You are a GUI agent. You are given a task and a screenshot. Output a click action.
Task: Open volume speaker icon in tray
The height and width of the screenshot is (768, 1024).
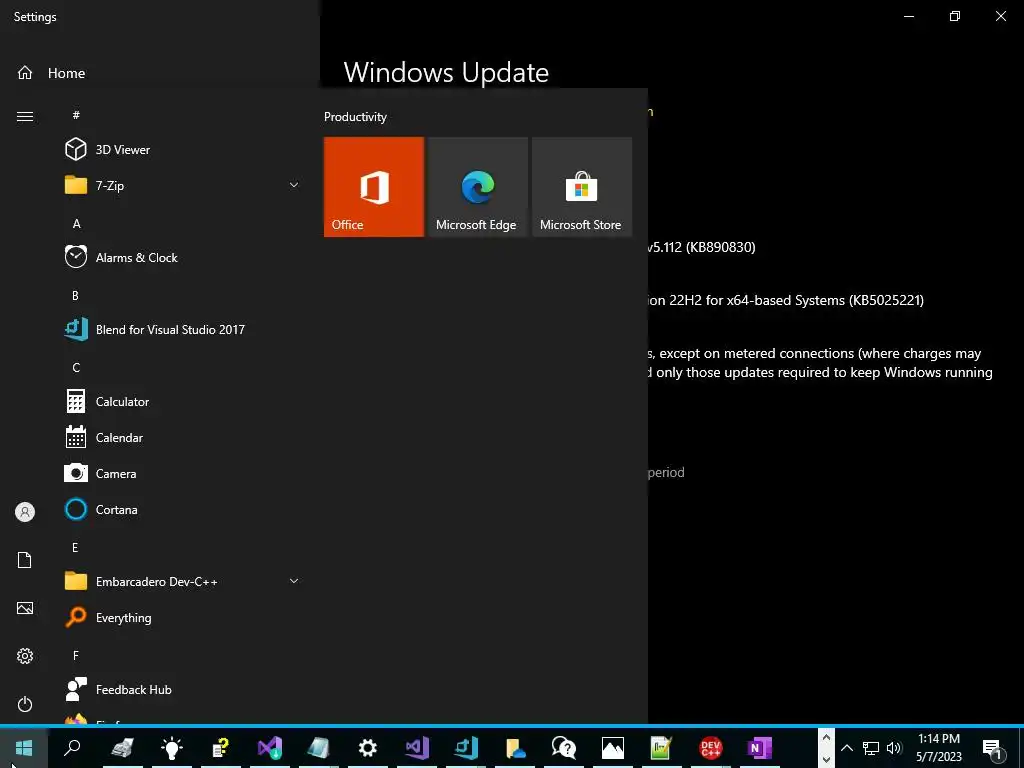coord(894,748)
